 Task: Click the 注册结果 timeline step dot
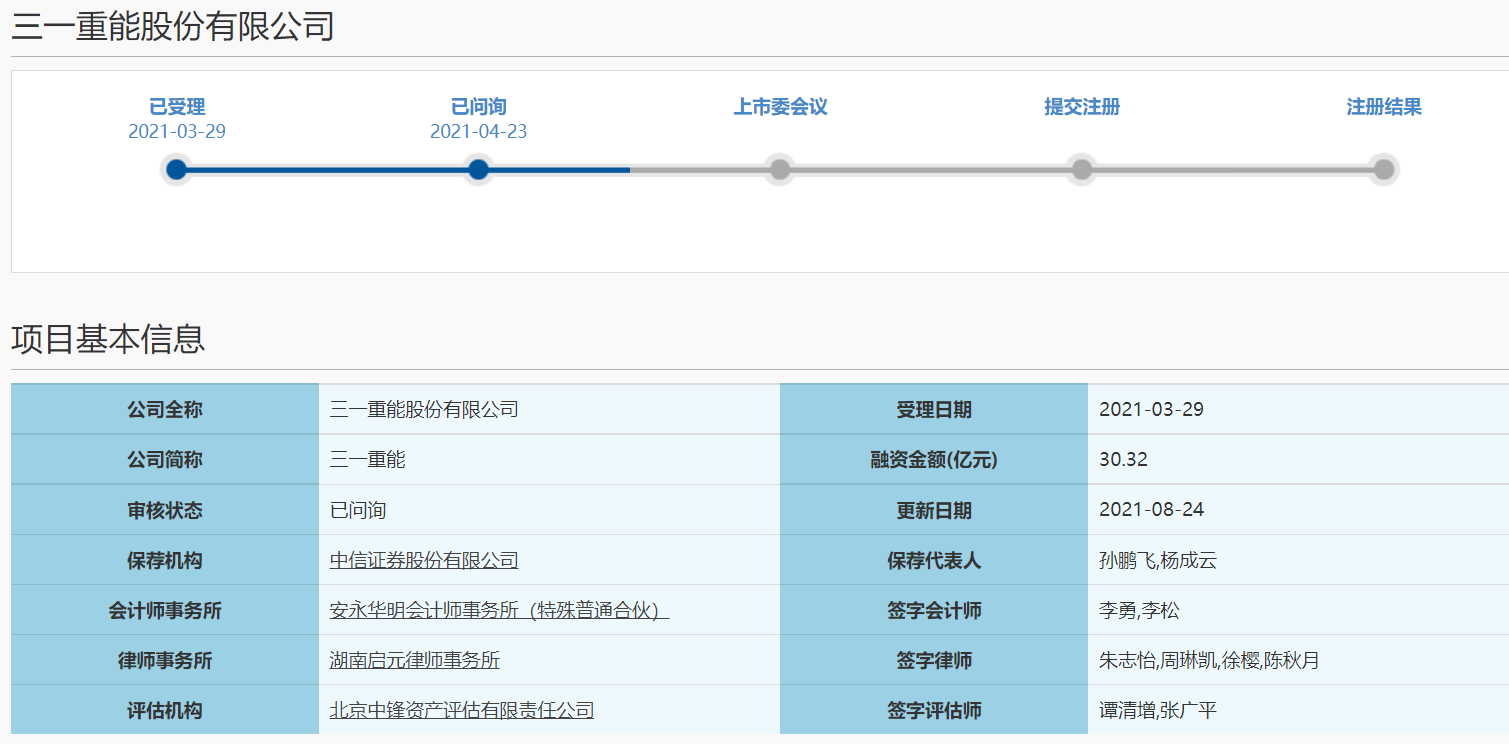[1384, 169]
